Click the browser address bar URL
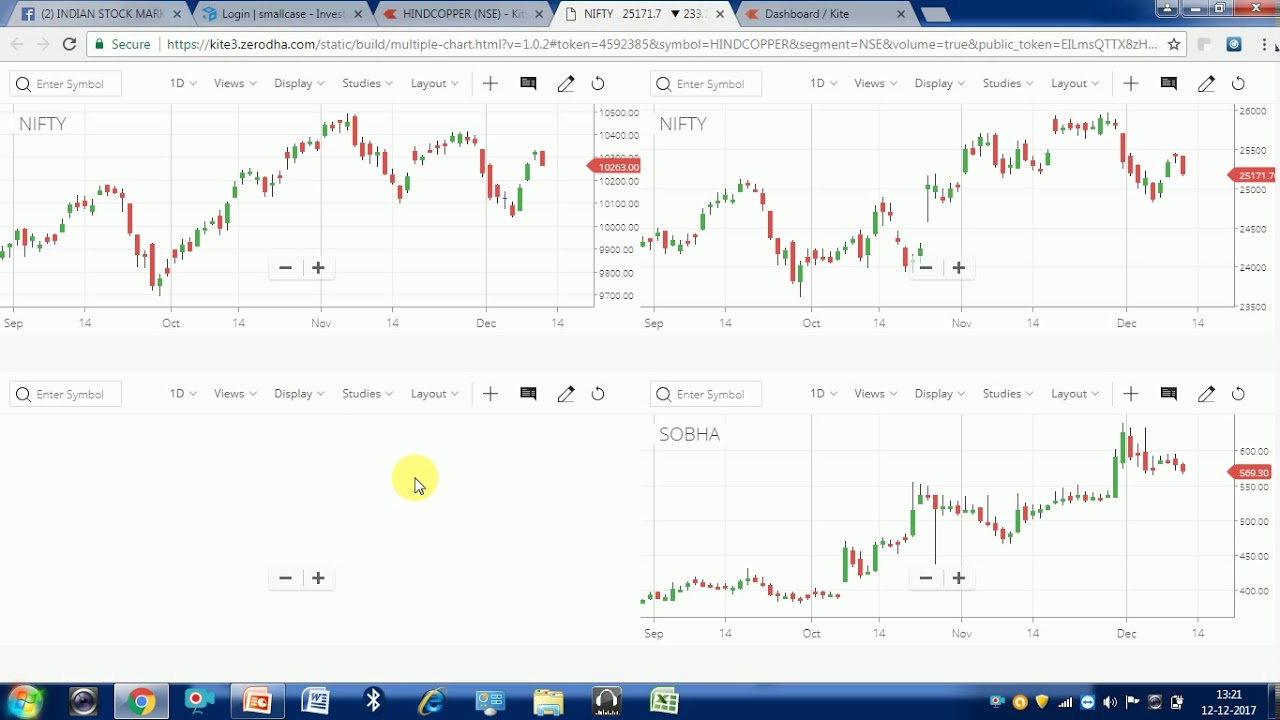Viewport: 1280px width, 720px height. coord(661,44)
